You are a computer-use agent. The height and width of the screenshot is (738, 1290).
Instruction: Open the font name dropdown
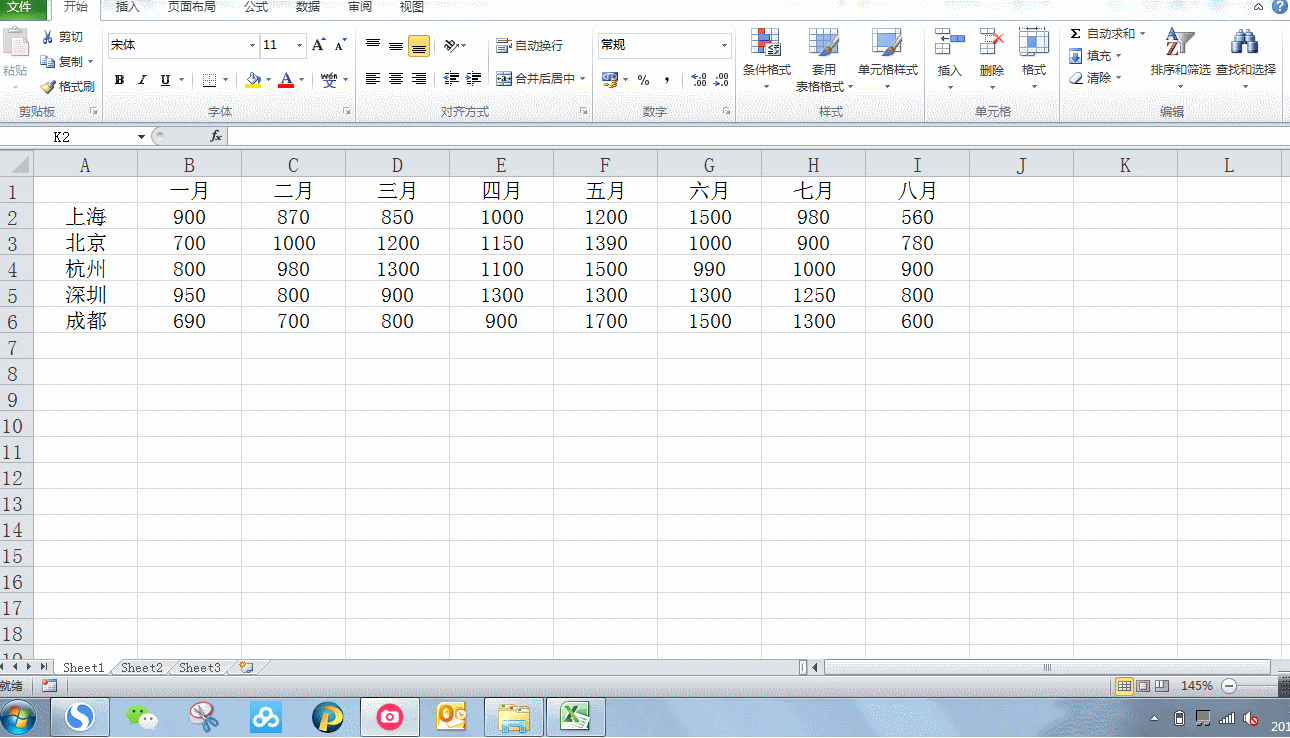[x=252, y=45]
